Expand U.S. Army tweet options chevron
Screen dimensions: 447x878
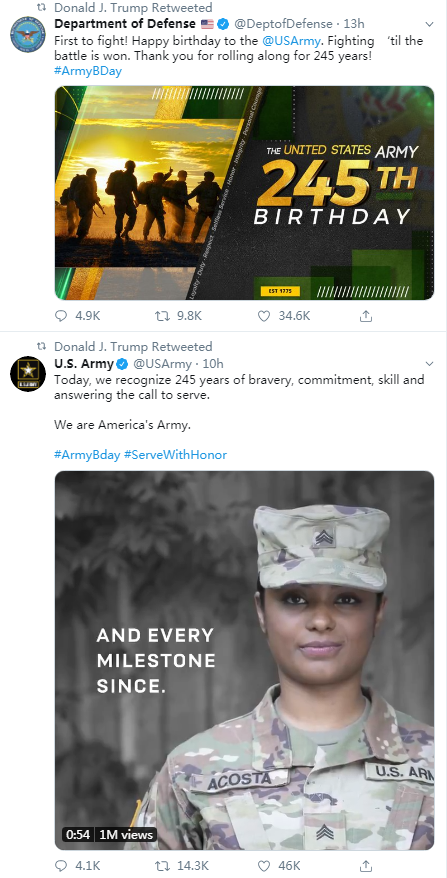click(429, 364)
